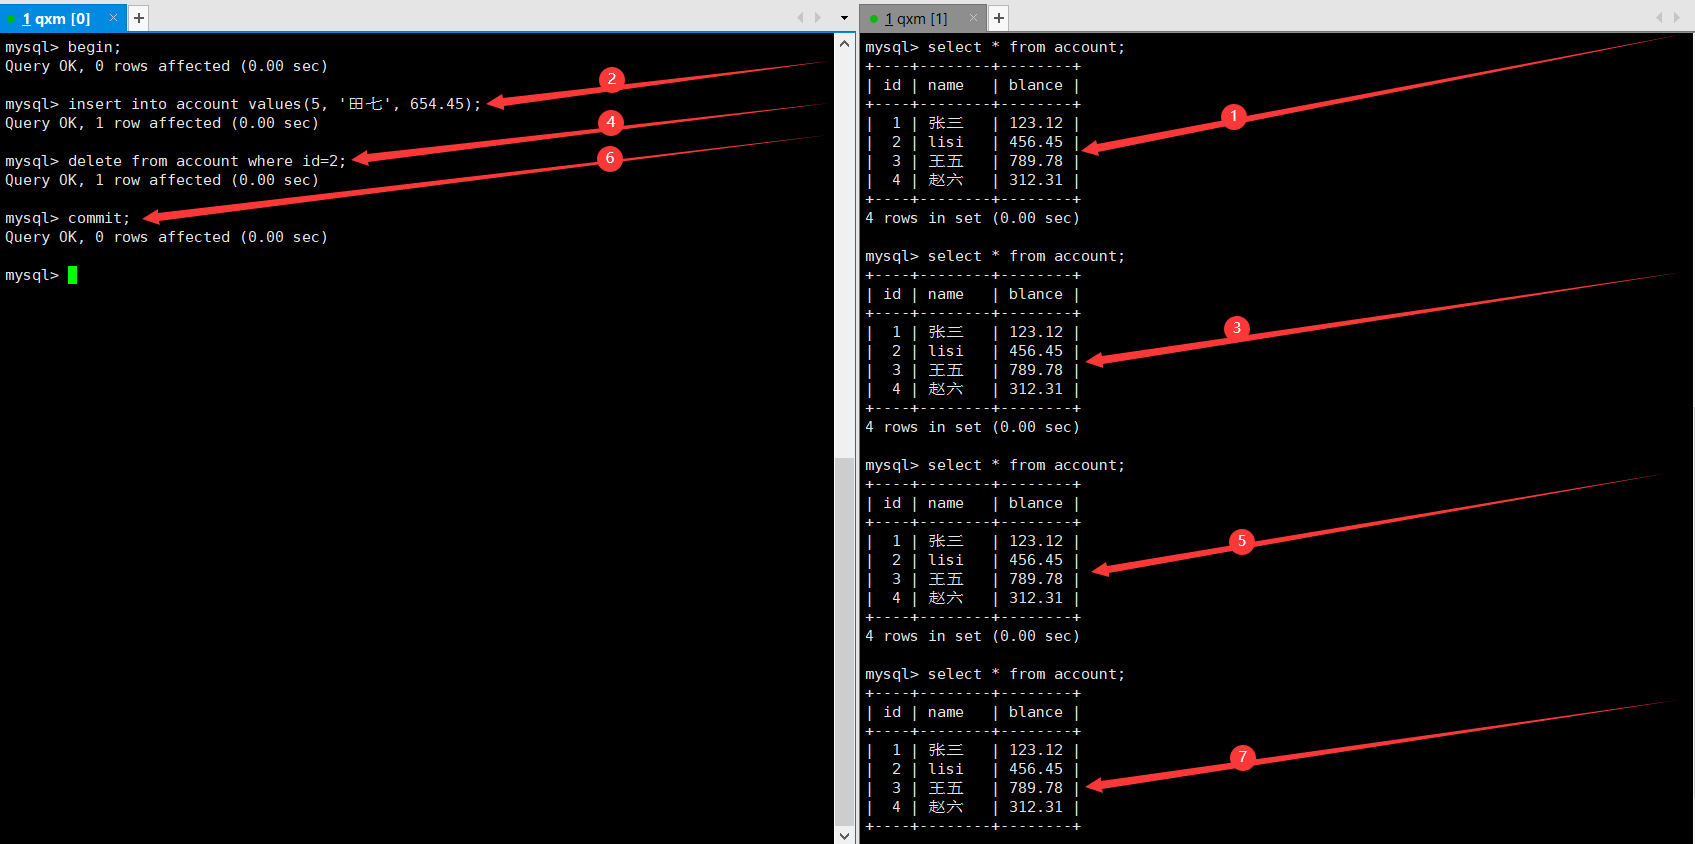1695x844 pixels.
Task: Click the 'lisi' name in the bottommost result table
Action: 946,769
